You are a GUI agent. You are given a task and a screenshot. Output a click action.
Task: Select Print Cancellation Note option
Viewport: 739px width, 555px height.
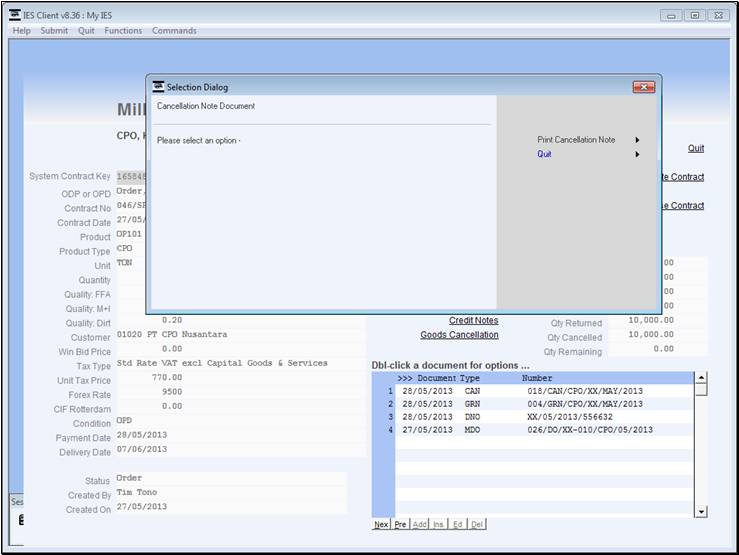[576, 140]
